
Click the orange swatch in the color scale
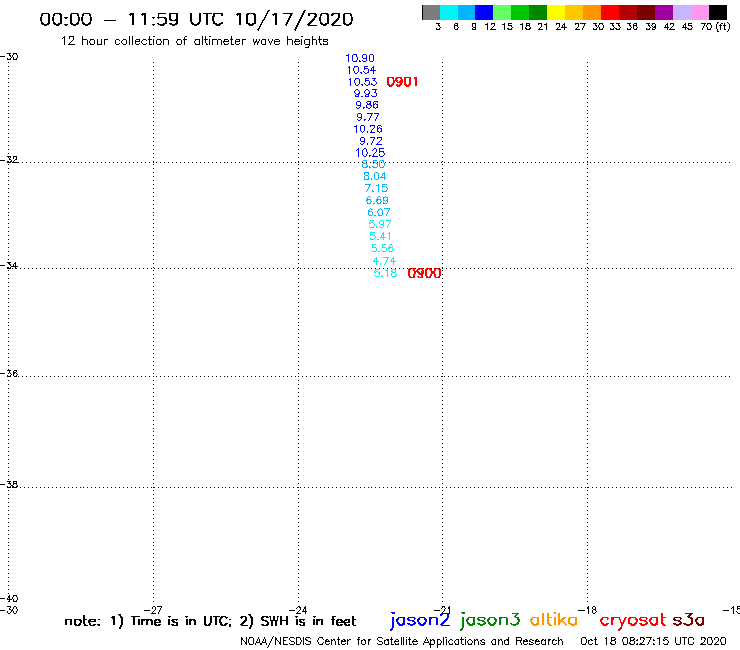592,12
